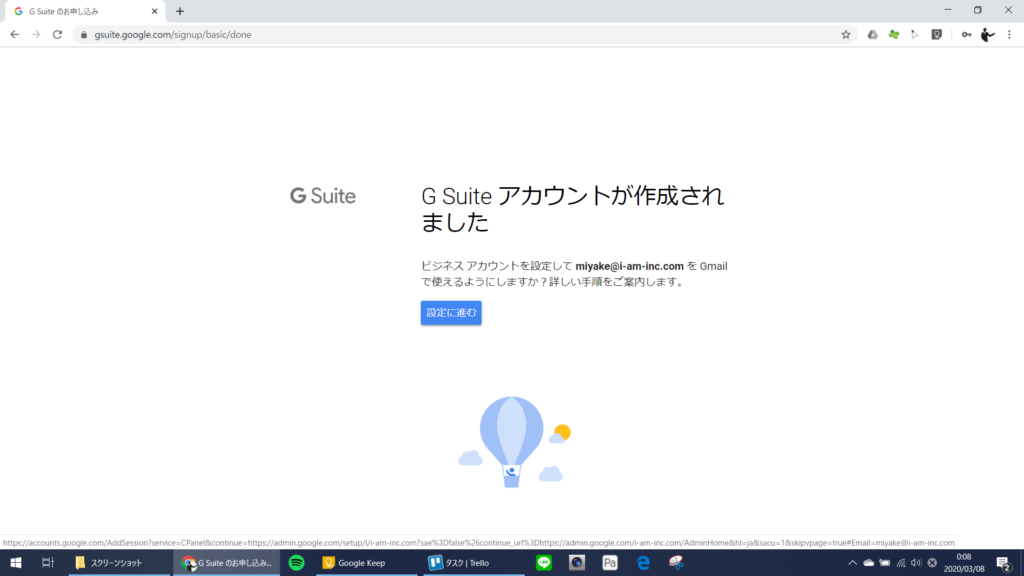This screenshot has width=1024, height=576.
Task: Show hidden system tray icons
Action: [852, 563]
